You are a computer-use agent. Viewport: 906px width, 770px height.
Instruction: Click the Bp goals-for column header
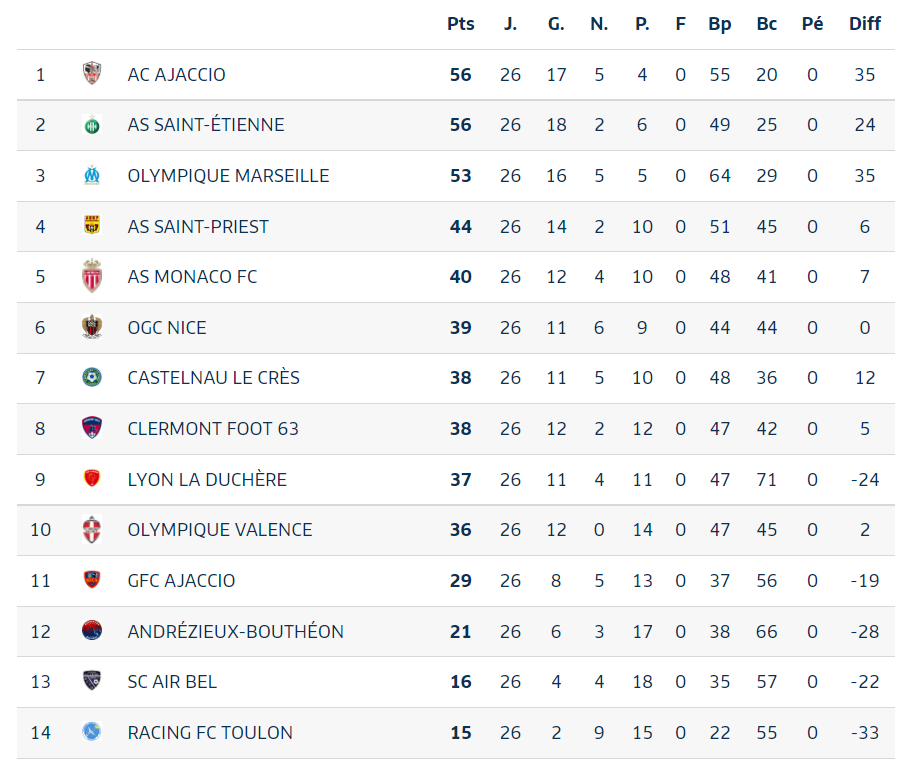(720, 24)
